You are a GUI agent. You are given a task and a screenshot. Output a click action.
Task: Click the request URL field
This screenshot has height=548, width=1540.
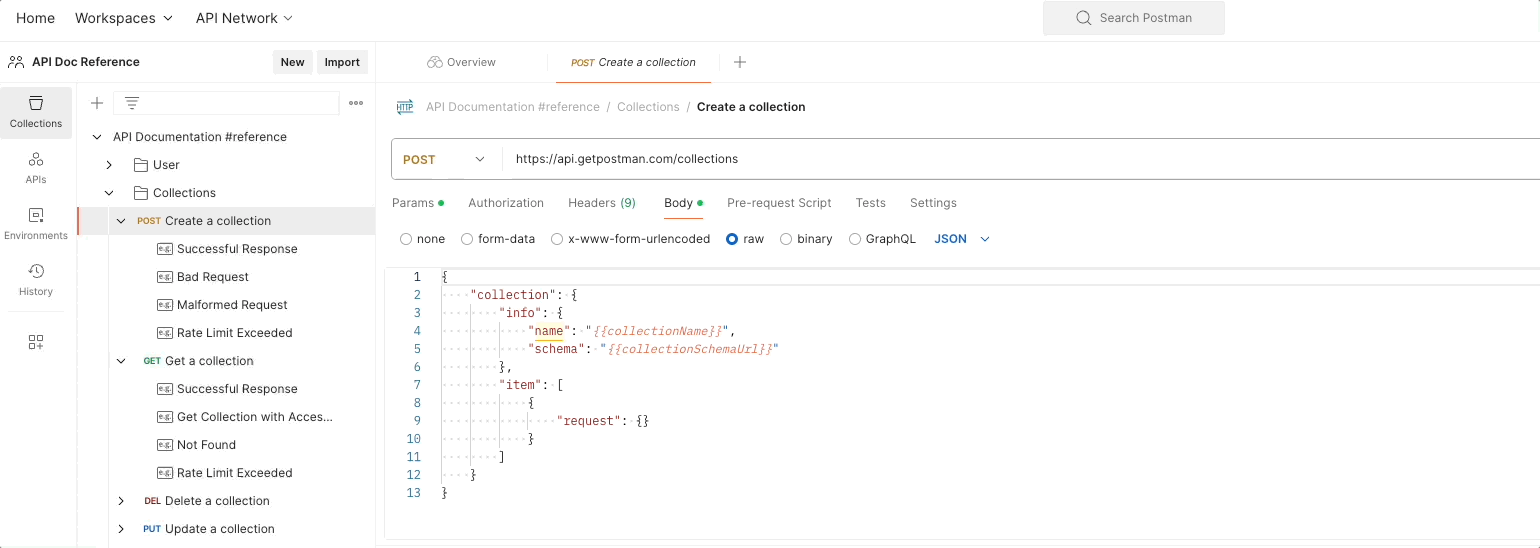point(1020,159)
